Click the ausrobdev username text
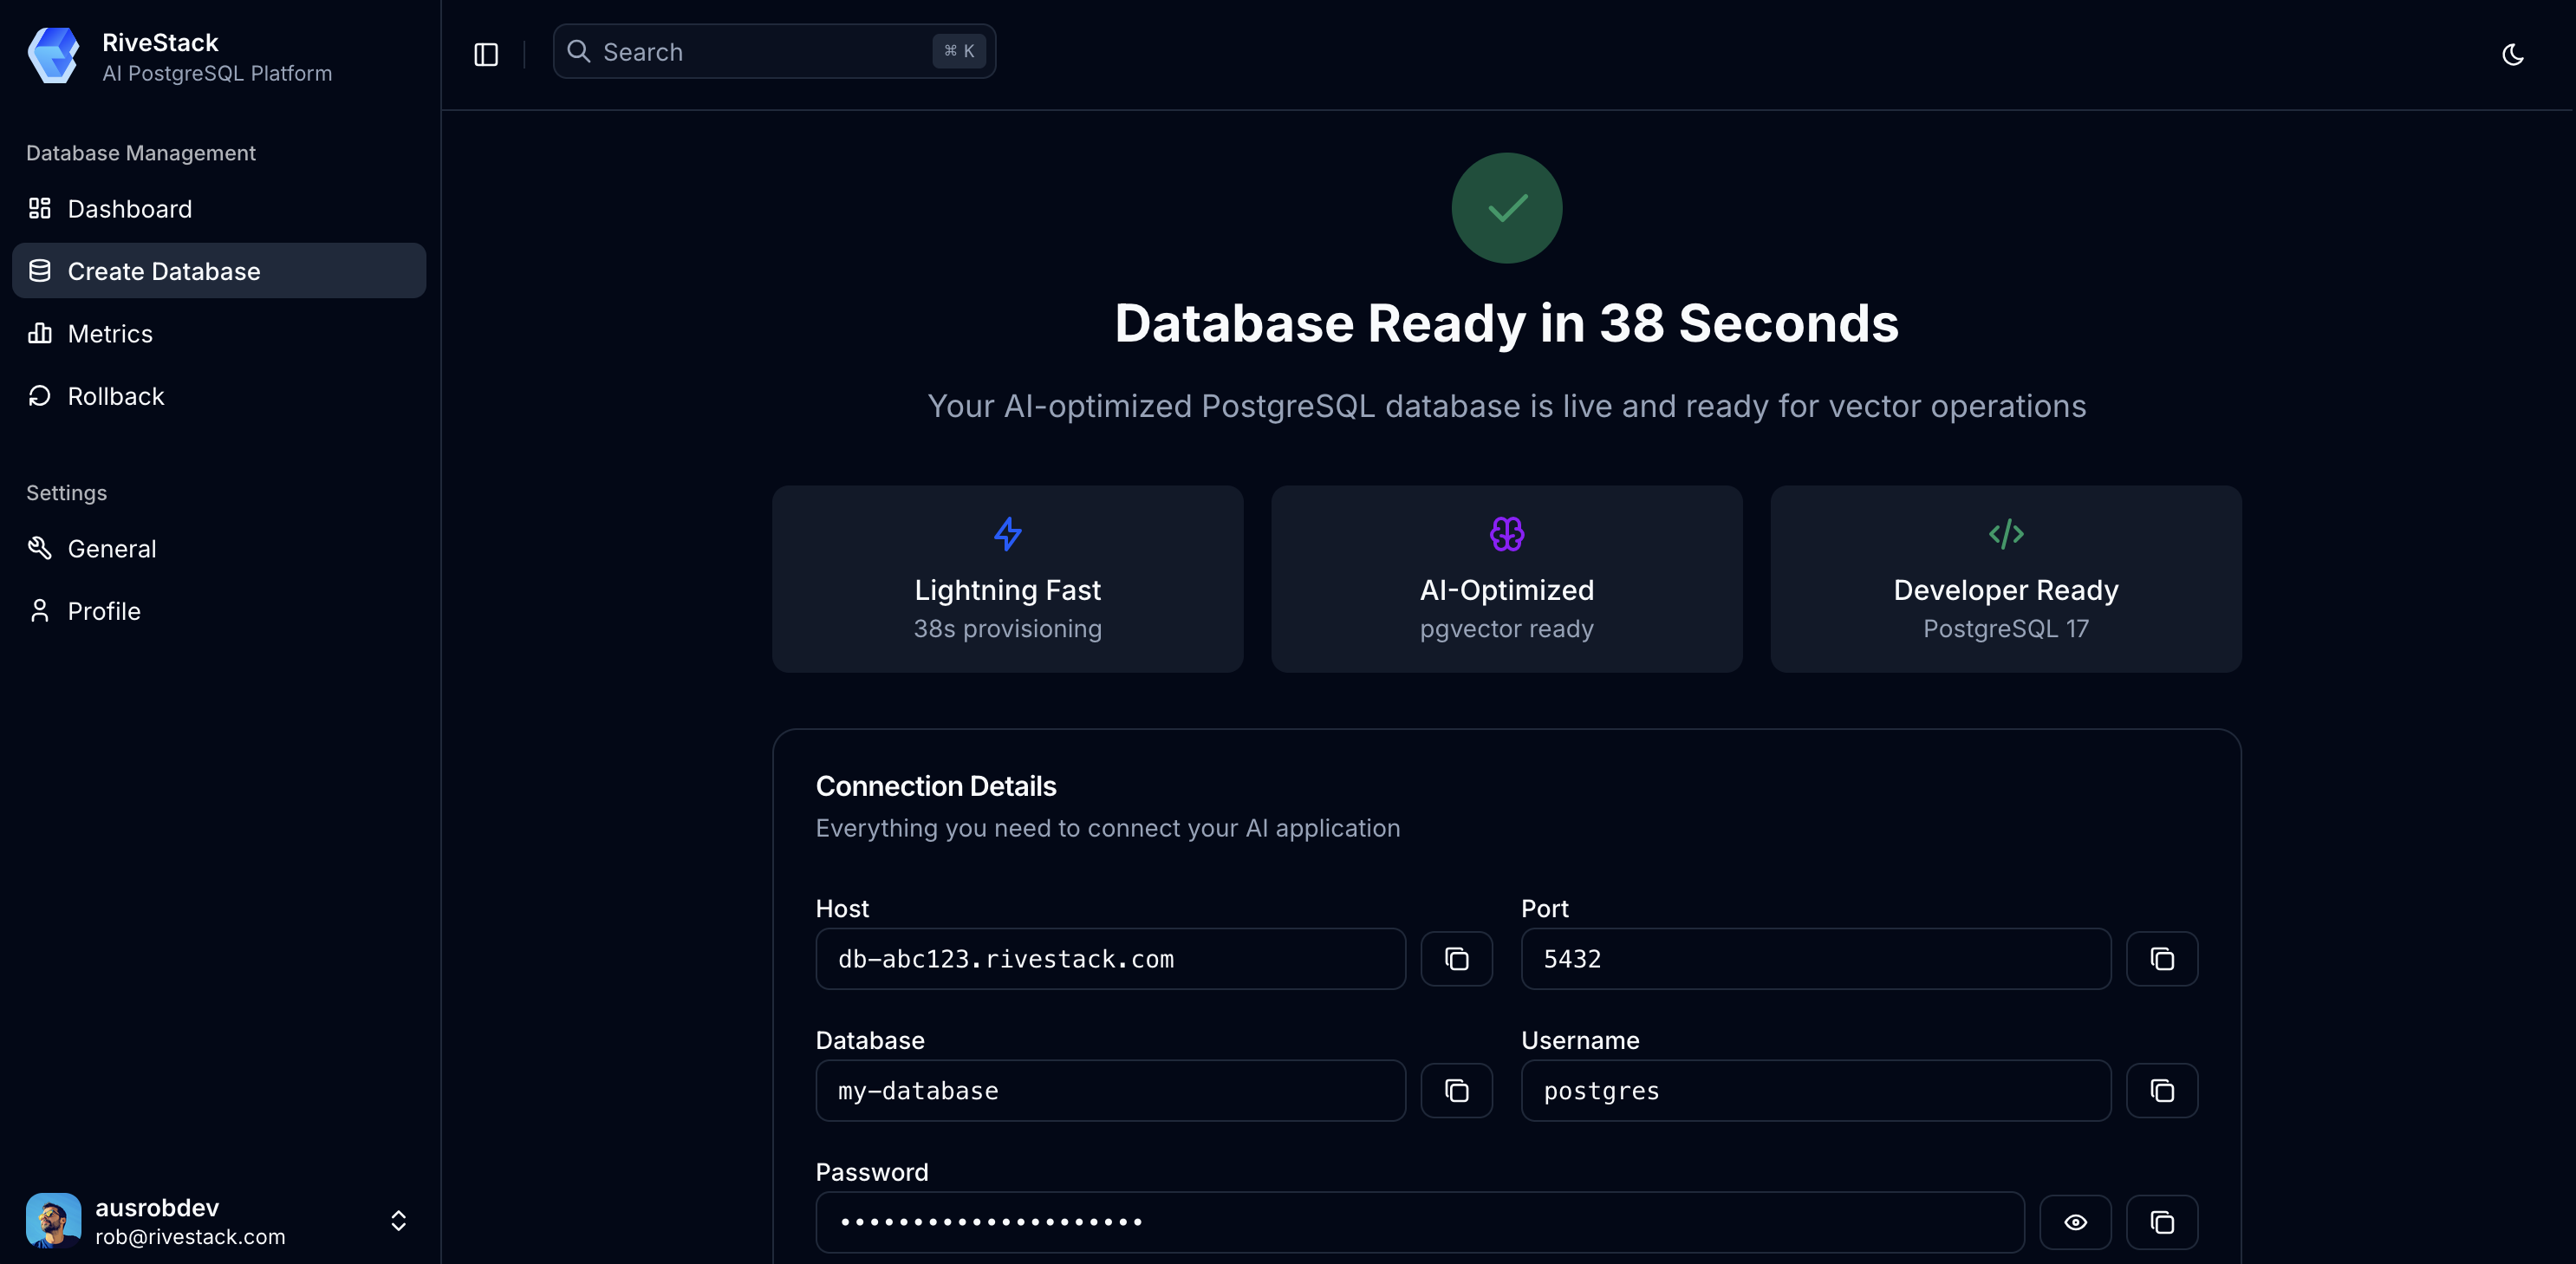This screenshot has height=1264, width=2576. (x=157, y=1207)
